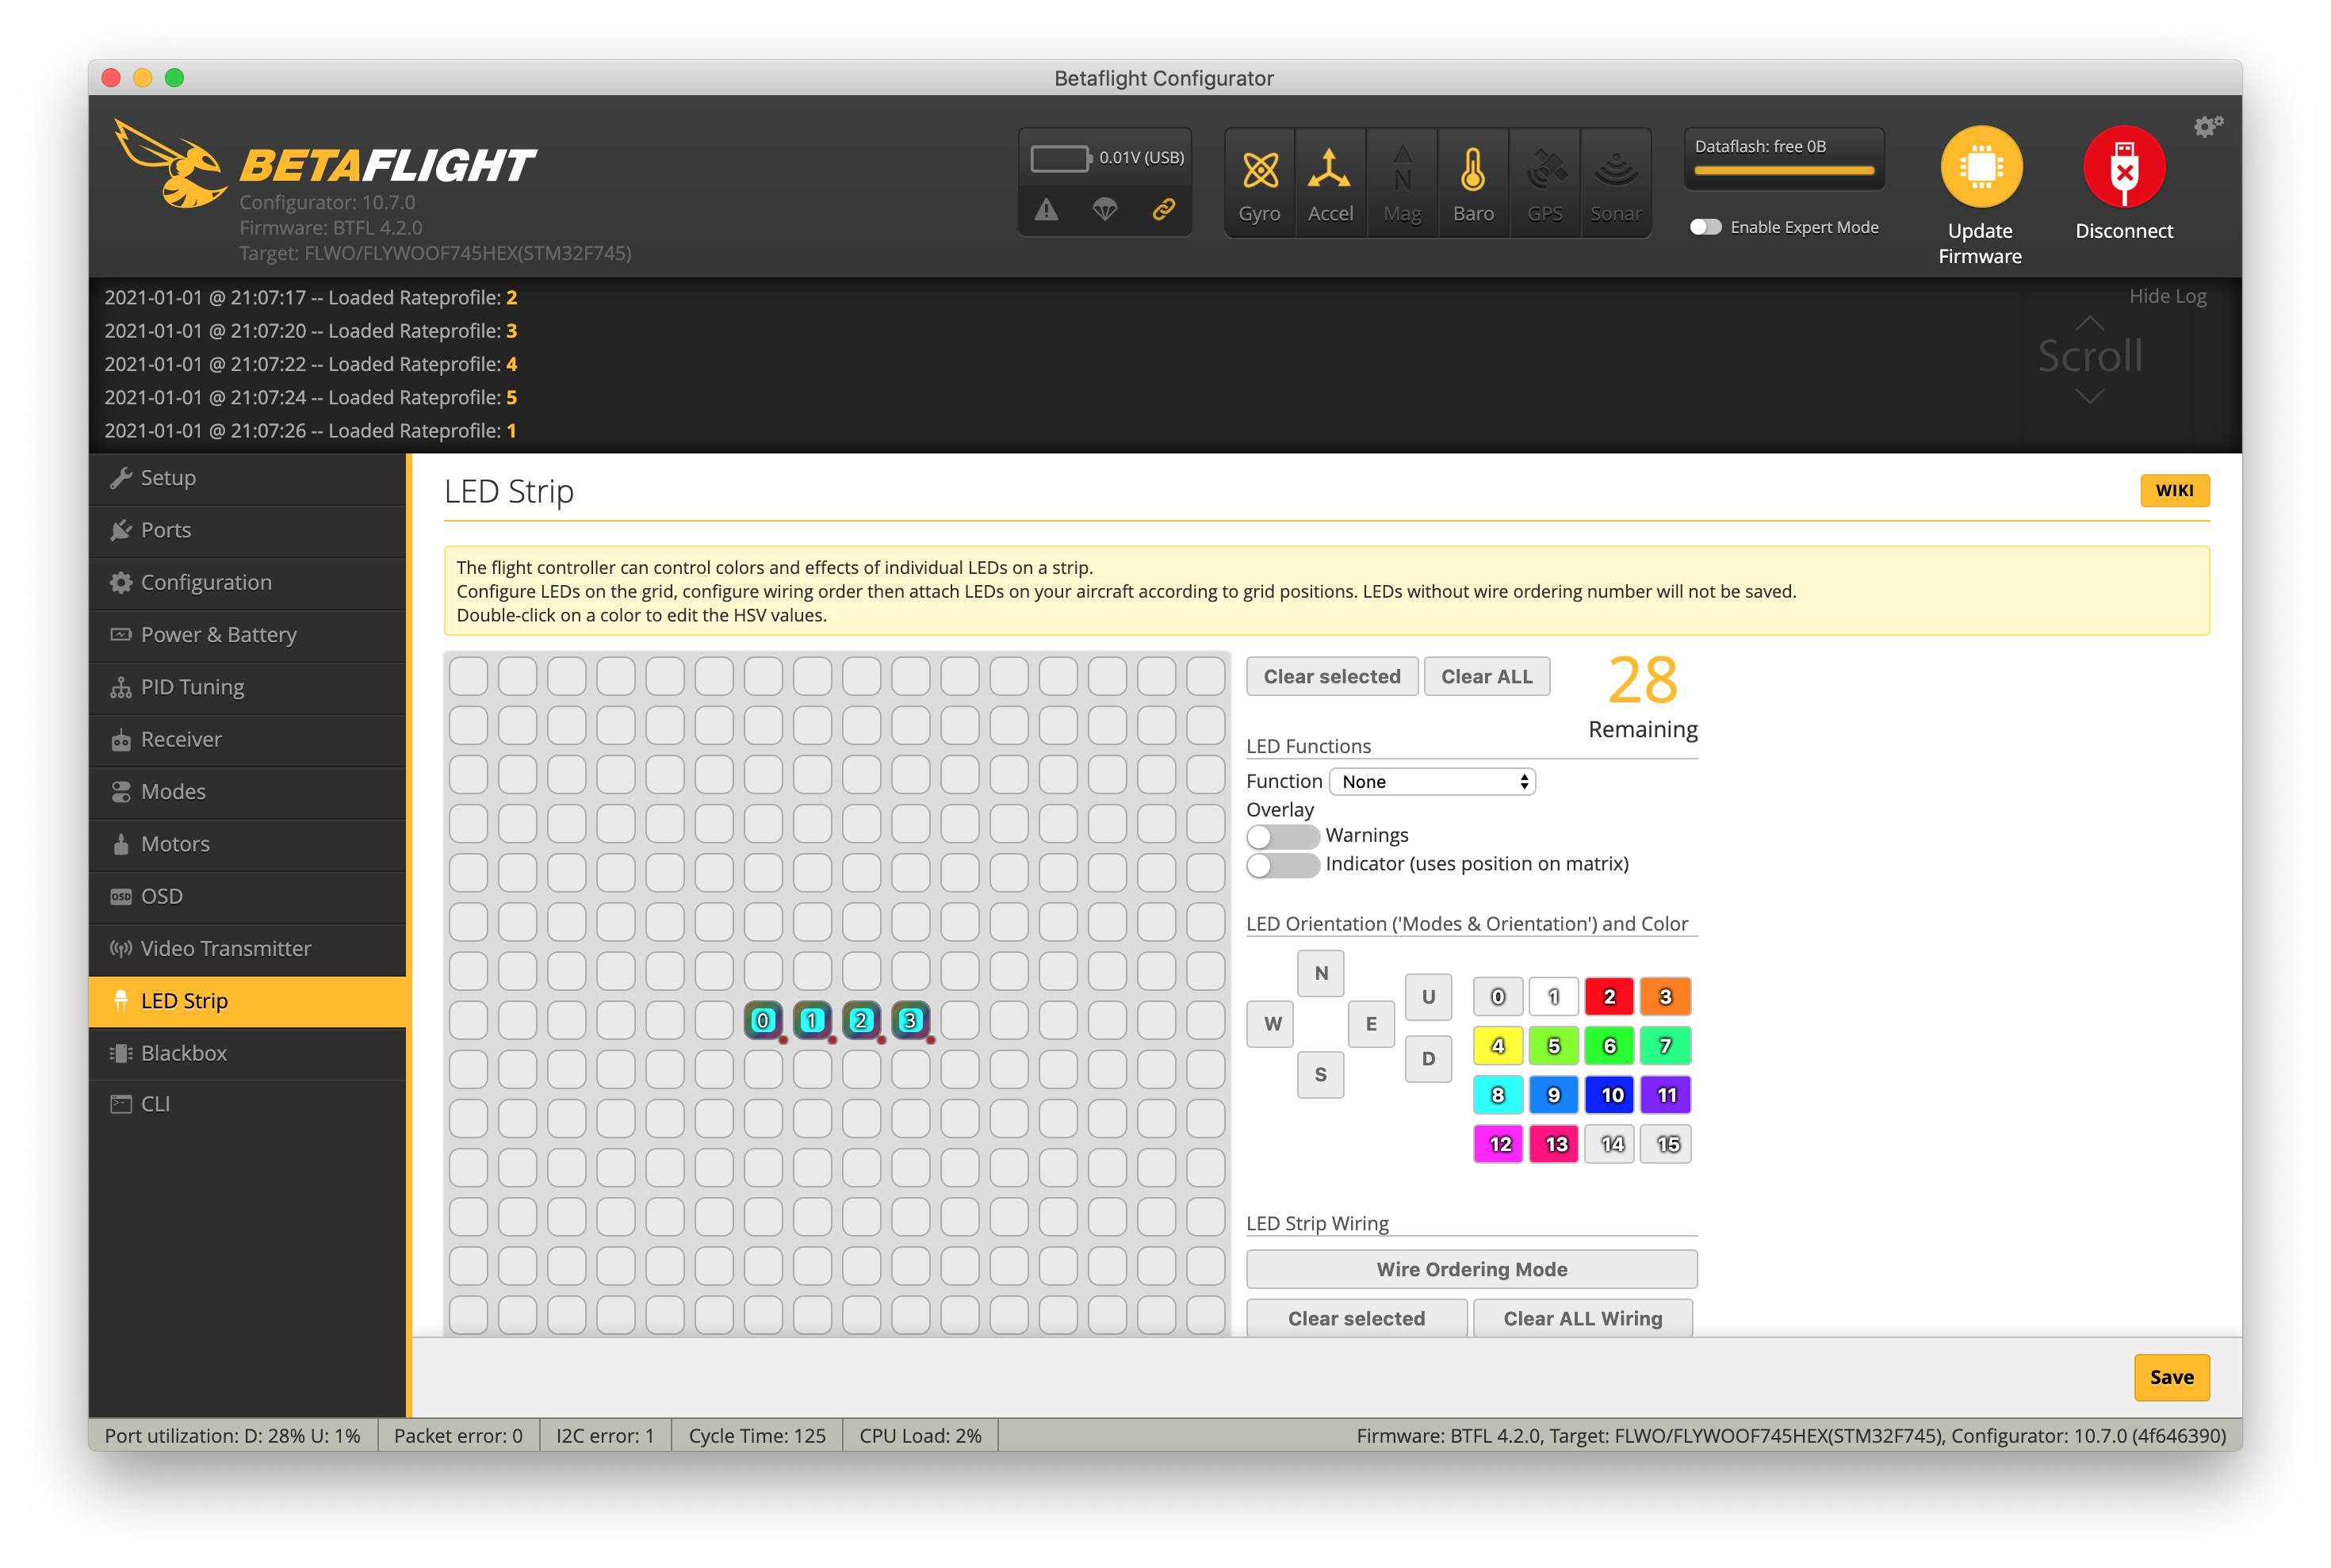Save the LED Strip settings

pyautogui.click(x=2171, y=1377)
